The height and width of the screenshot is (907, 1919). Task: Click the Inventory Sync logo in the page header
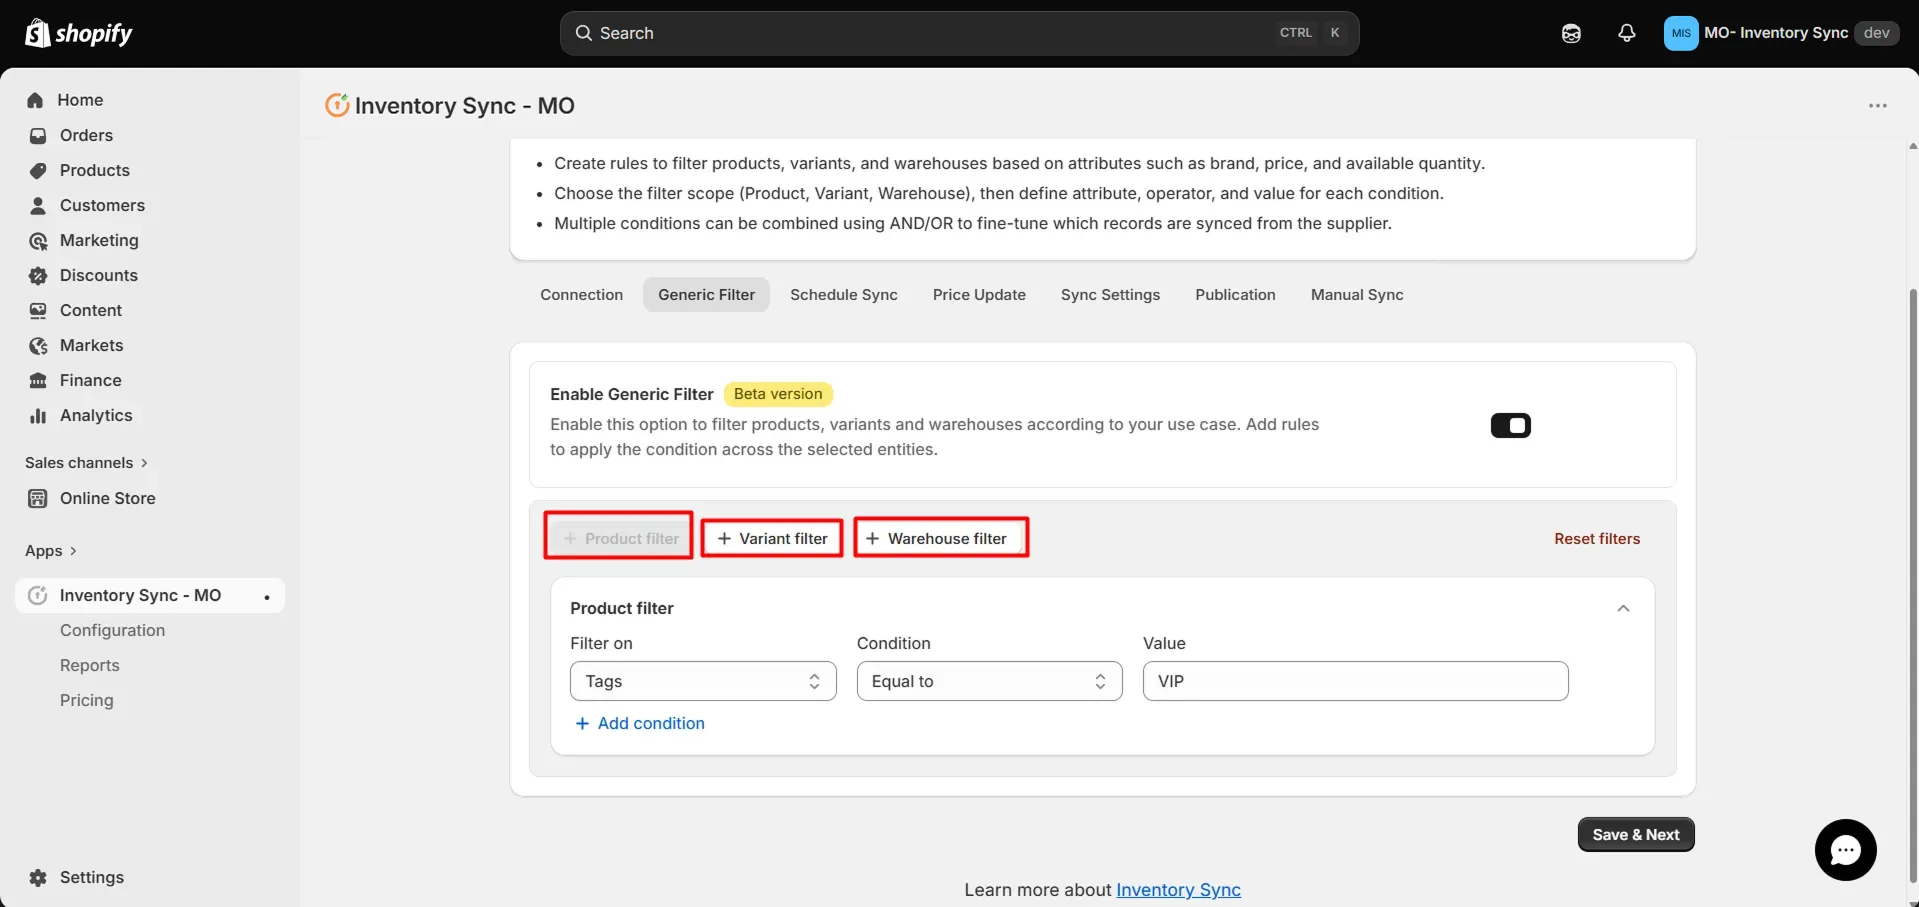coord(337,104)
